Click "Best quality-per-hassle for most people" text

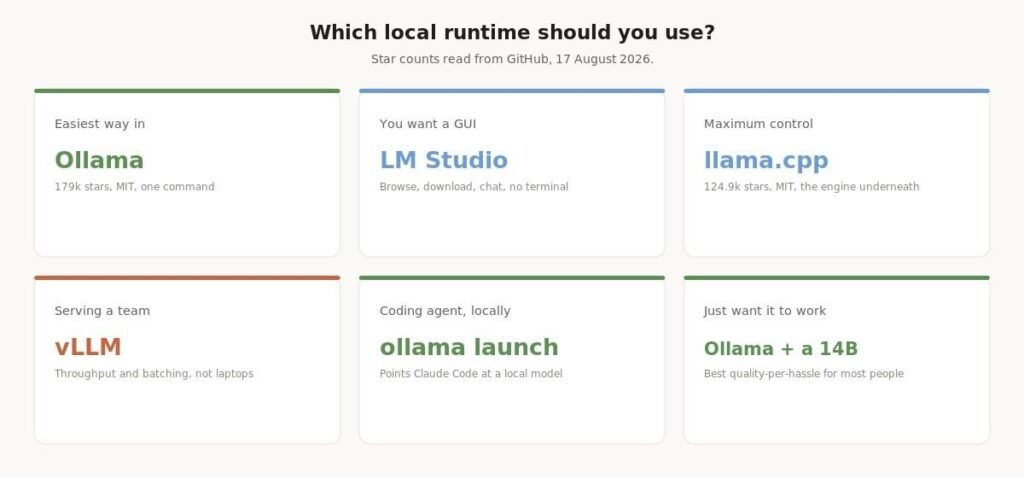804,374
